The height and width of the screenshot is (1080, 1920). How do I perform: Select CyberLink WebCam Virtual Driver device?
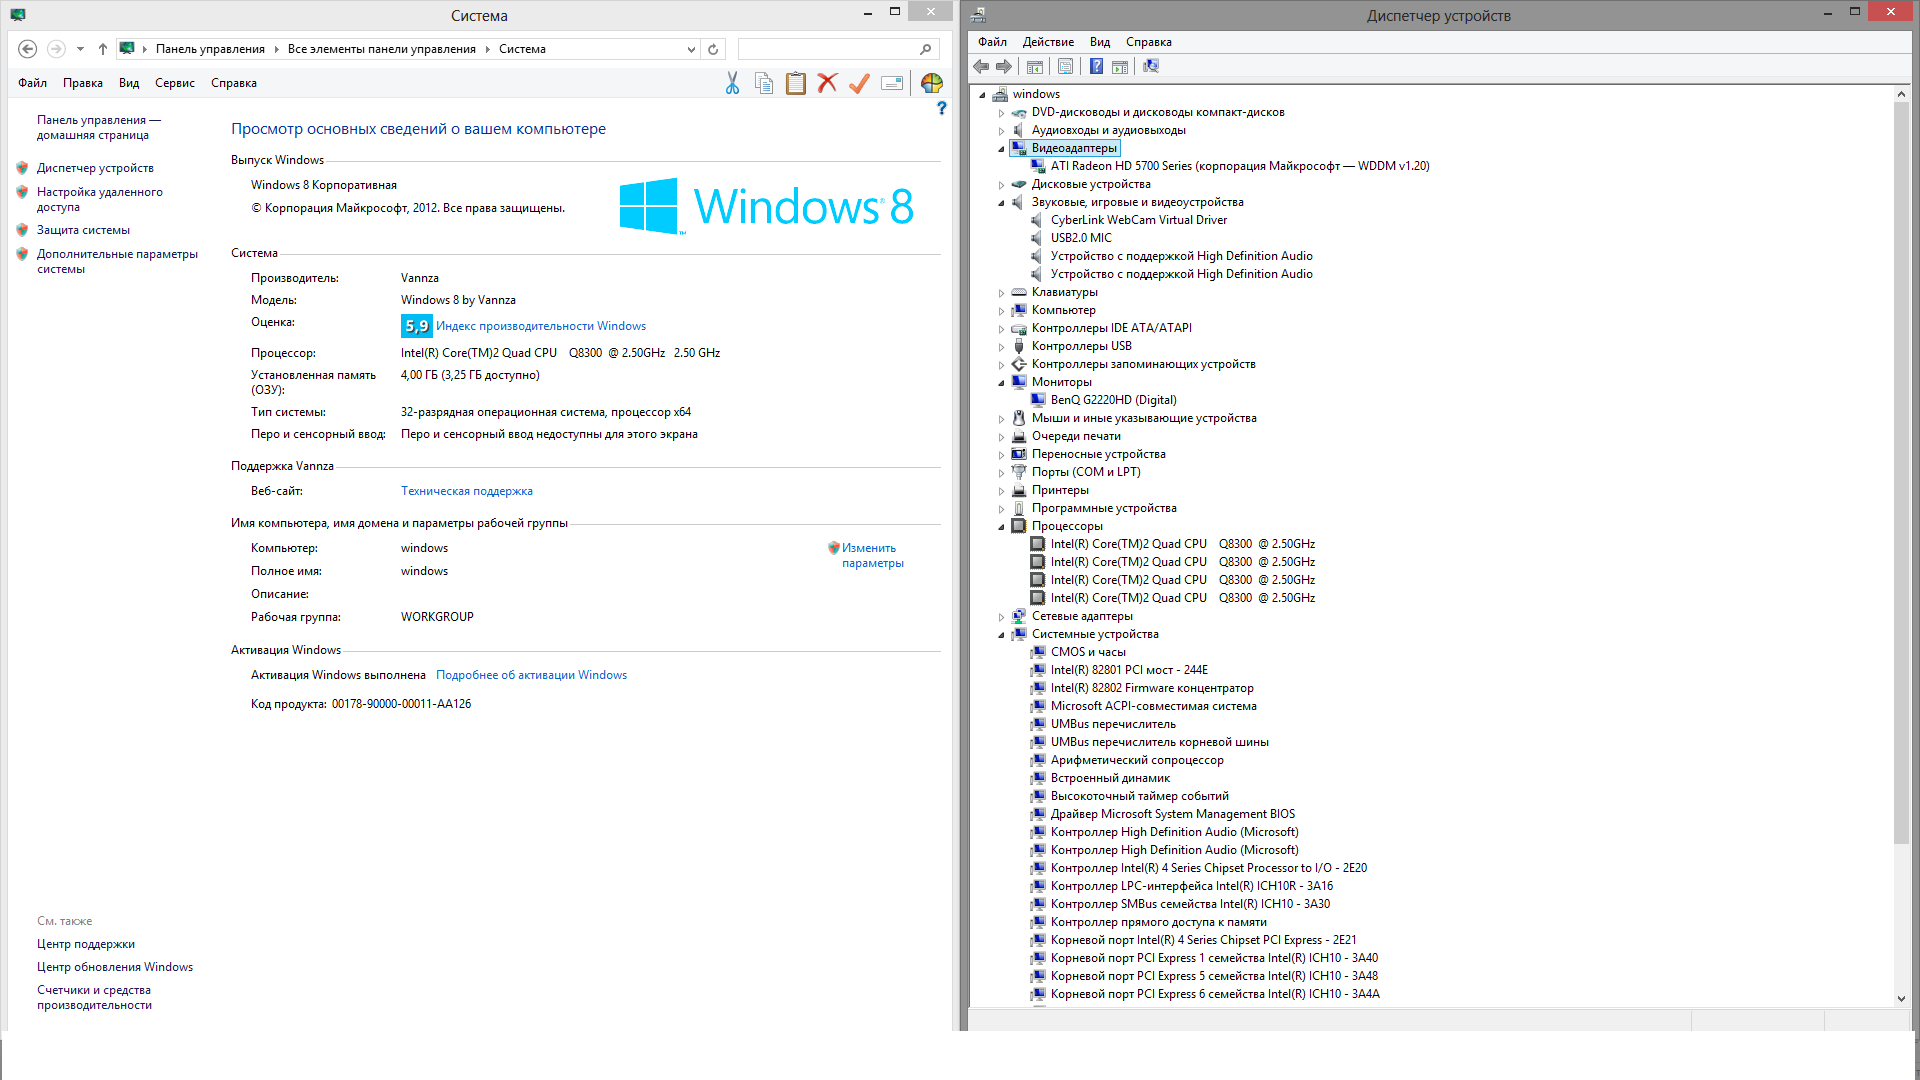click(x=1139, y=220)
